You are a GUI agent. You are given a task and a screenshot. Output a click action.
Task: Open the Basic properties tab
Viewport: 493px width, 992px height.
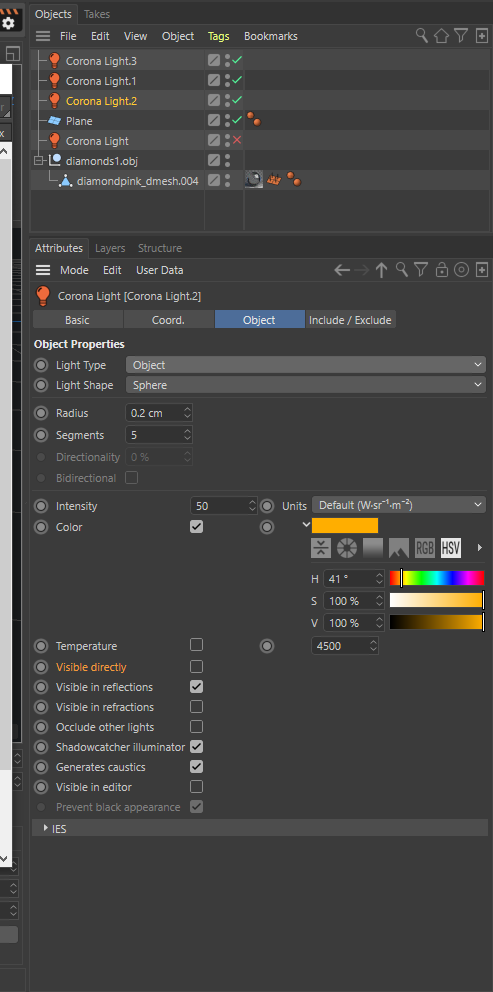click(x=77, y=319)
